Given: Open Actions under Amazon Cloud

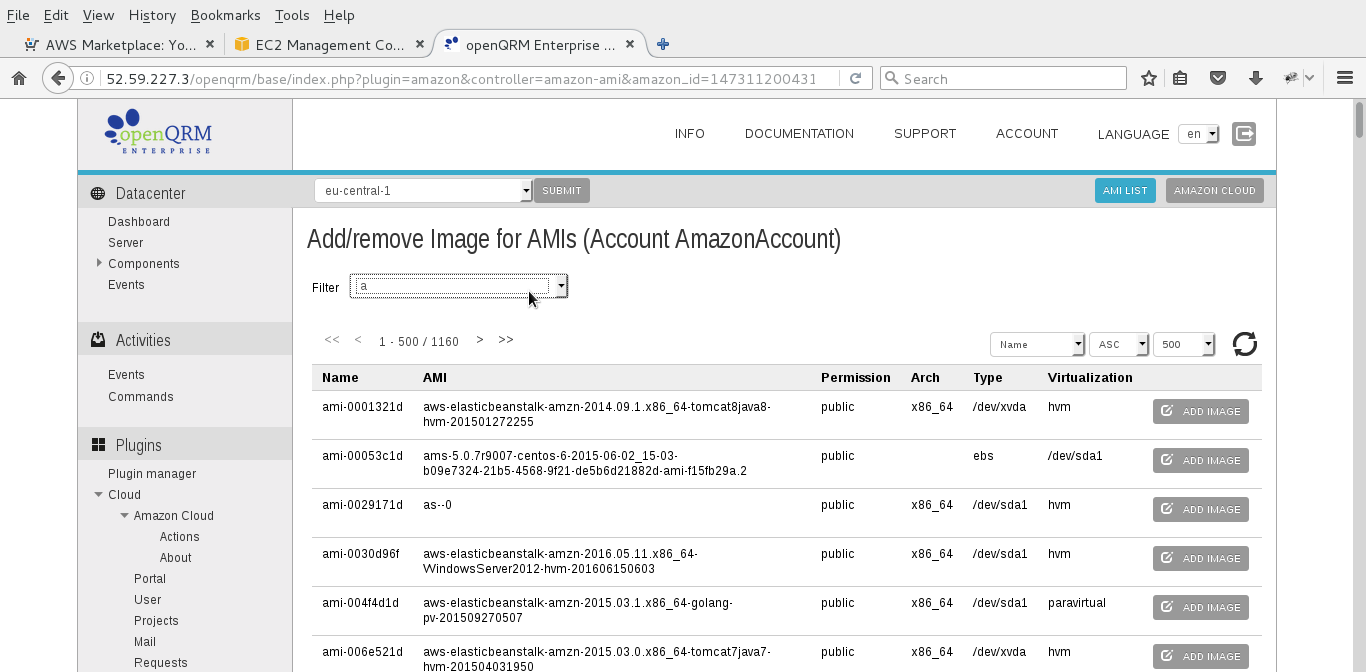Looking at the screenshot, I should tap(180, 537).
